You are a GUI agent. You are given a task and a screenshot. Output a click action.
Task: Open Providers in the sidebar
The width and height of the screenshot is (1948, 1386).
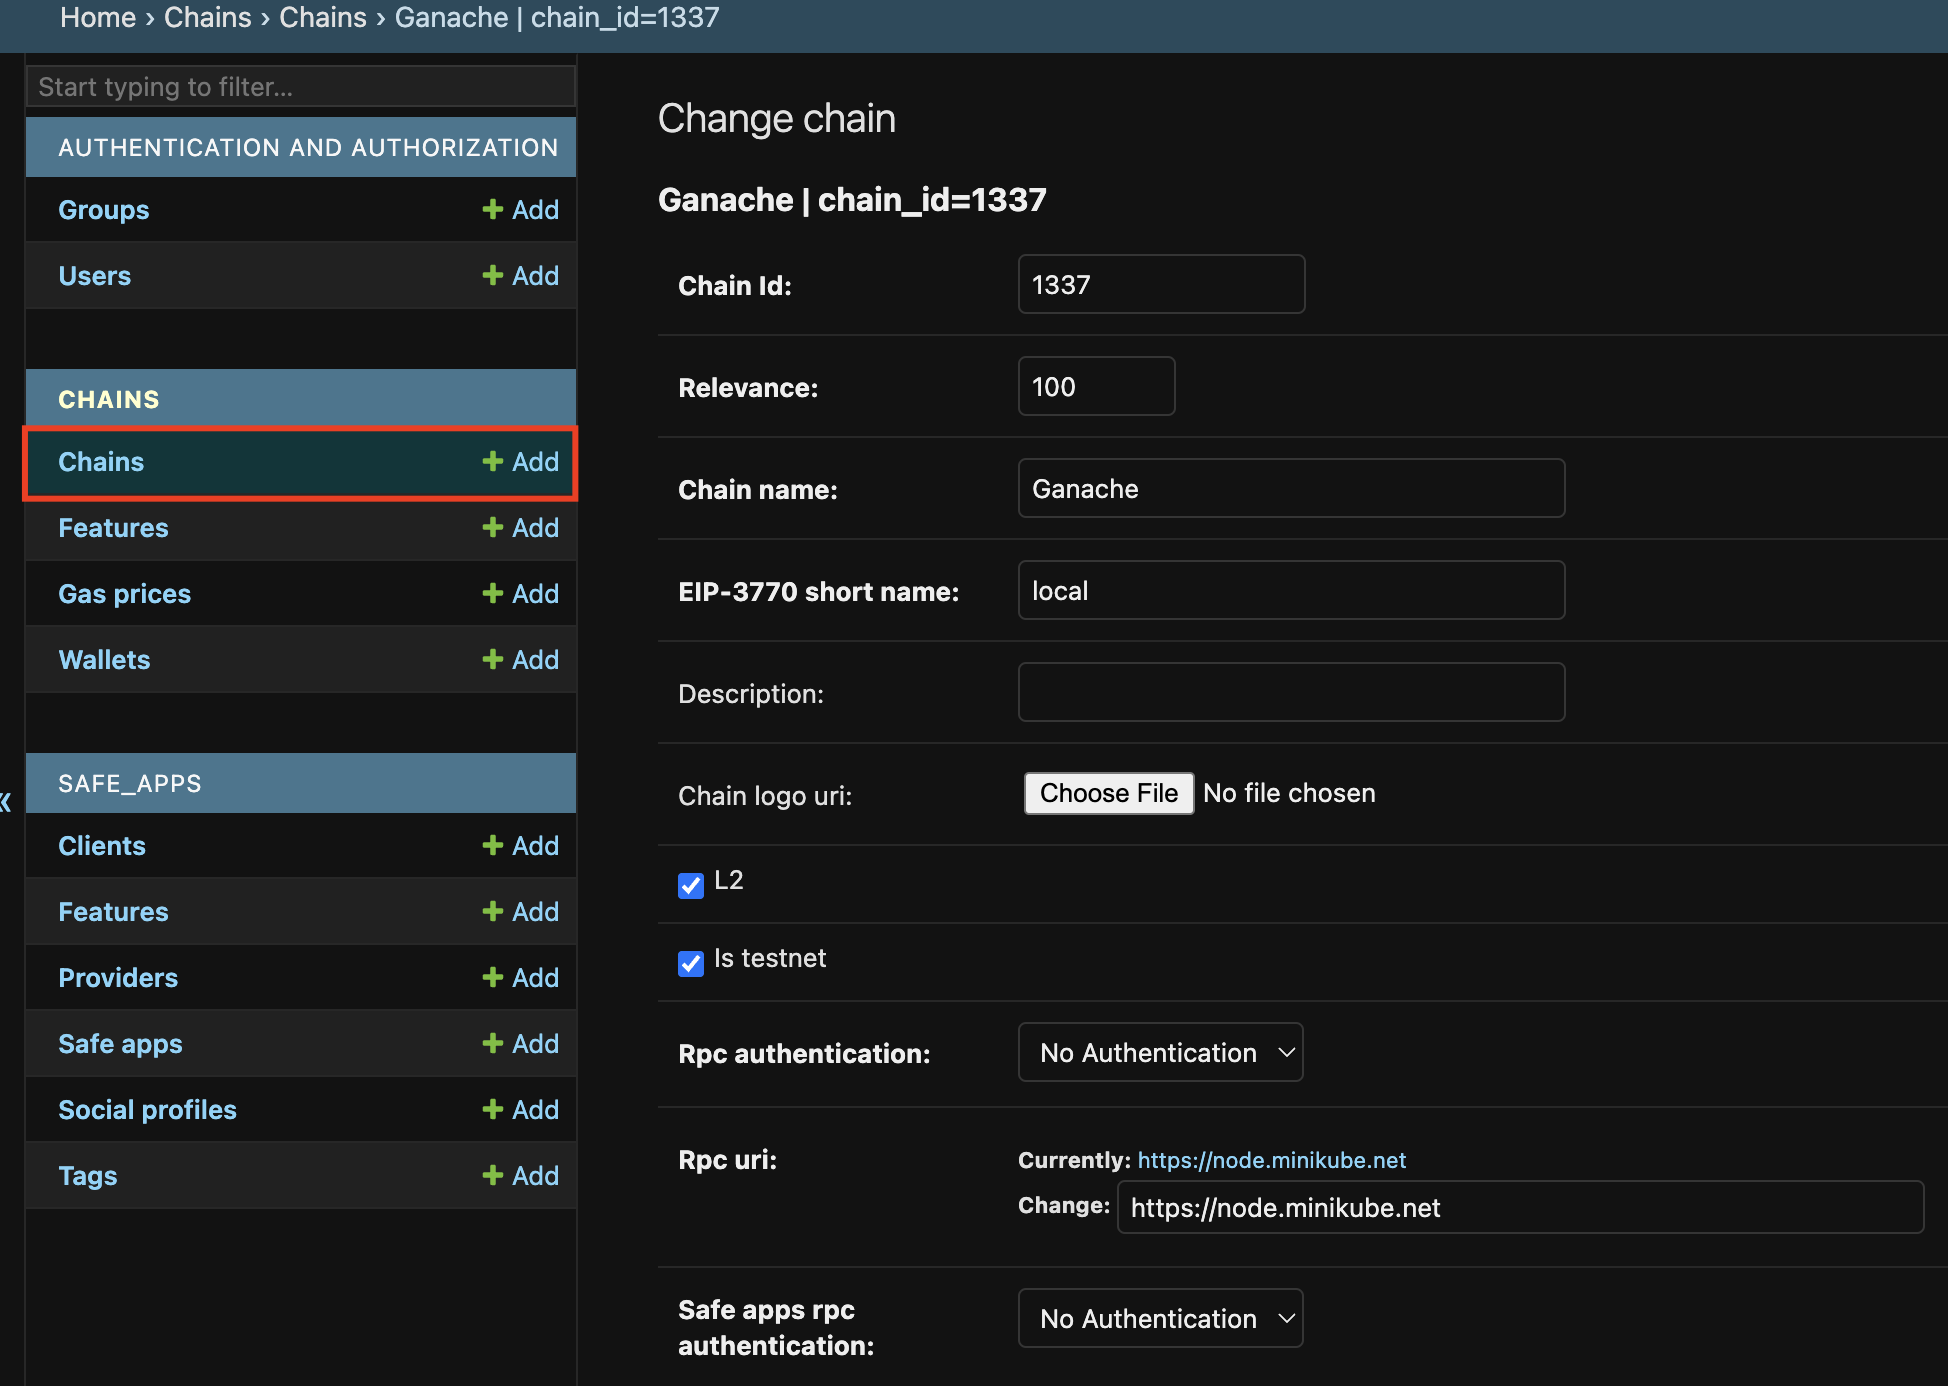(x=118, y=978)
